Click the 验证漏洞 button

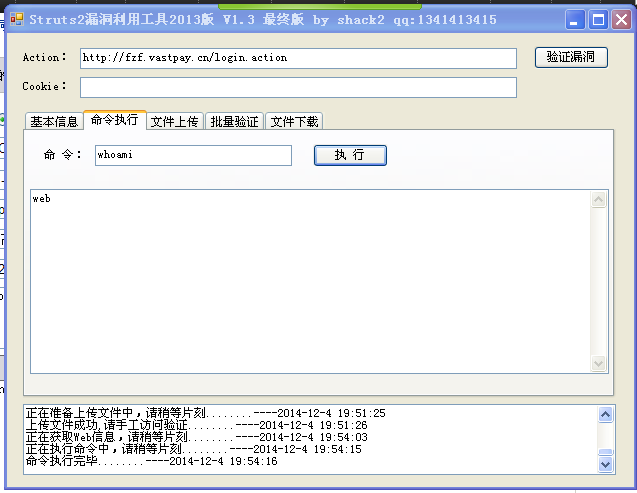[x=571, y=57]
